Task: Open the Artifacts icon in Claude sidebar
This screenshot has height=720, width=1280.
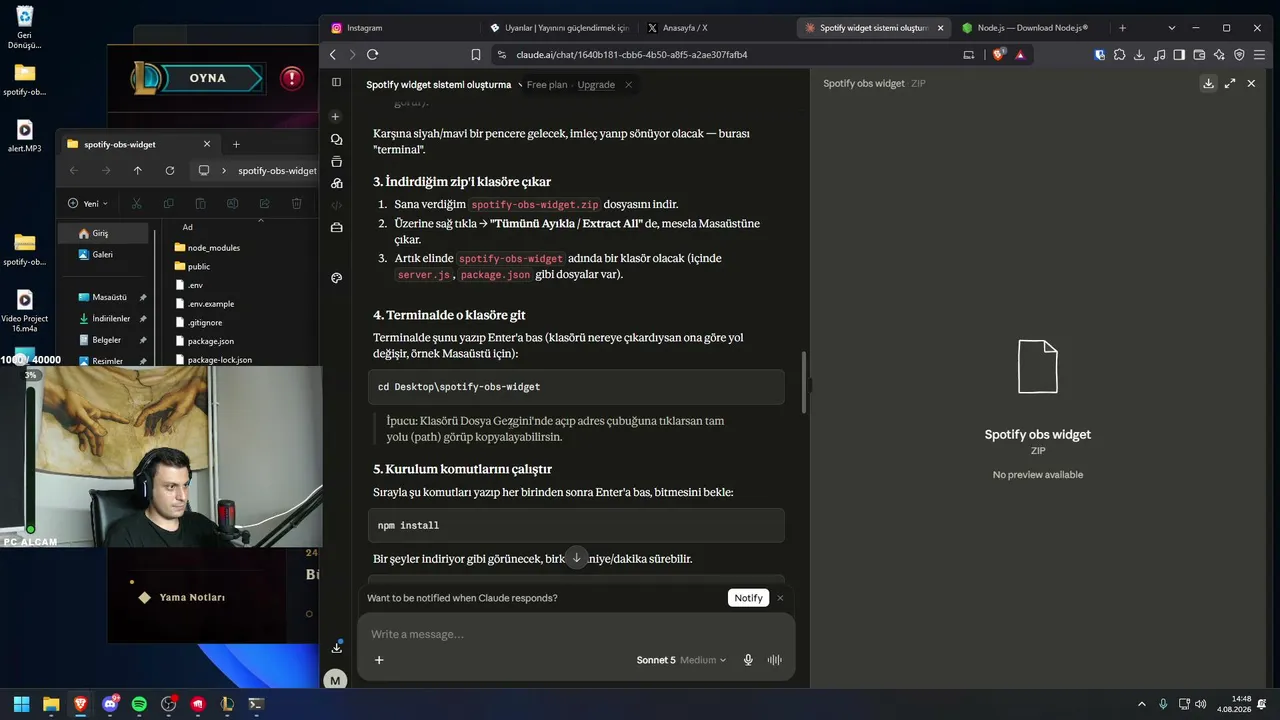Action: [336, 183]
